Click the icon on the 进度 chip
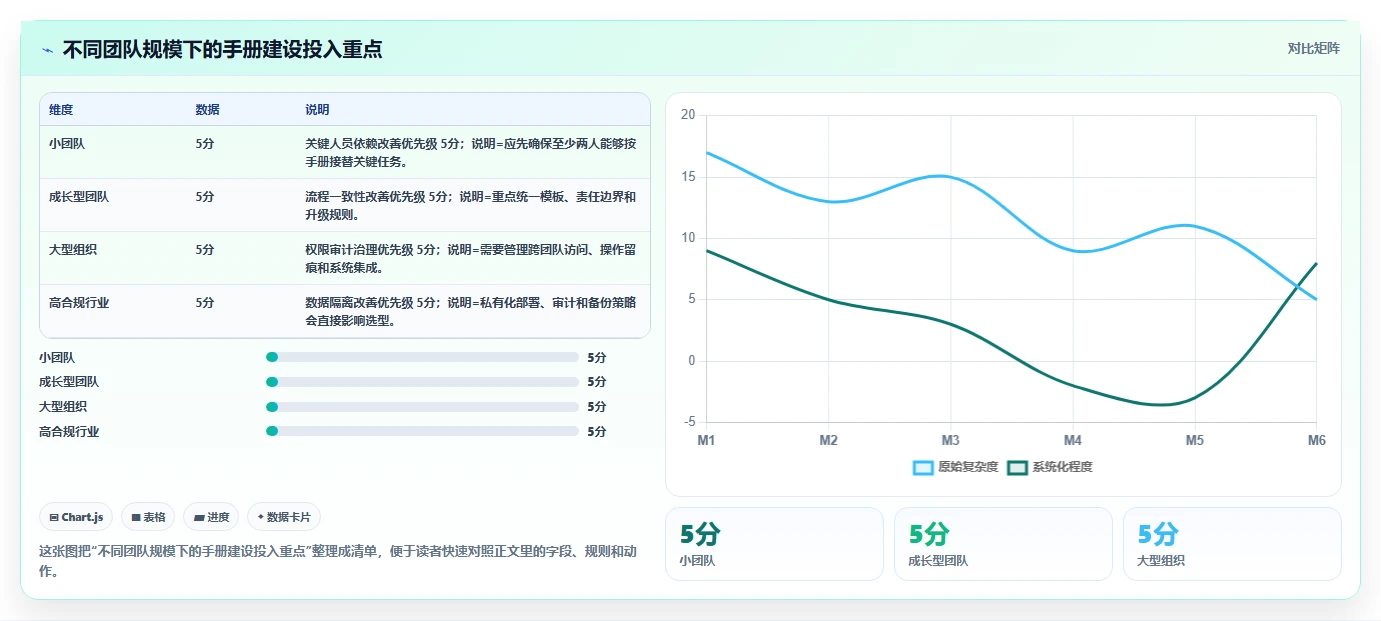 199,517
